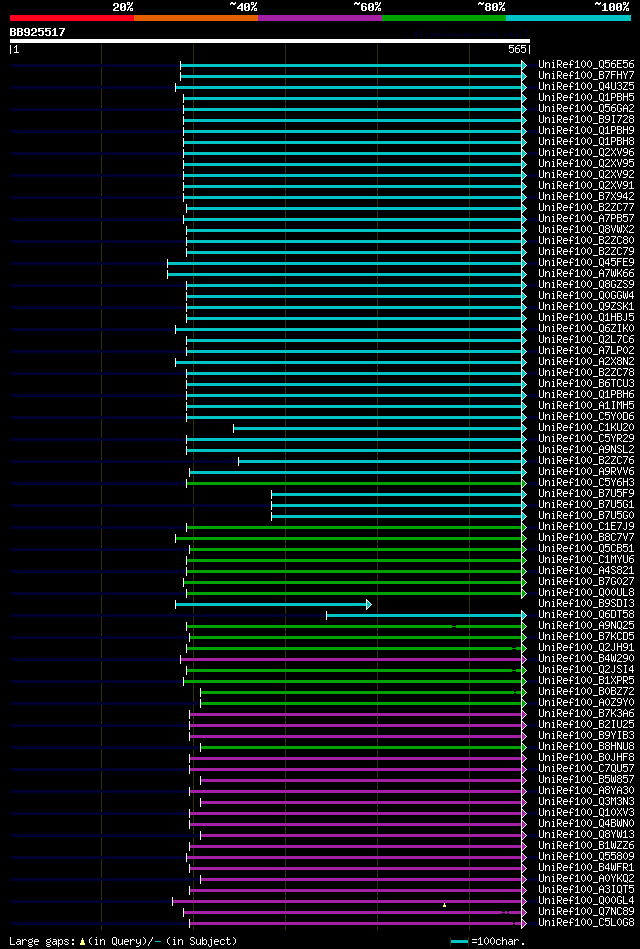Select the UniRef100_B9SDI3 label
The height and width of the screenshot is (949, 640).
[x=587, y=603]
